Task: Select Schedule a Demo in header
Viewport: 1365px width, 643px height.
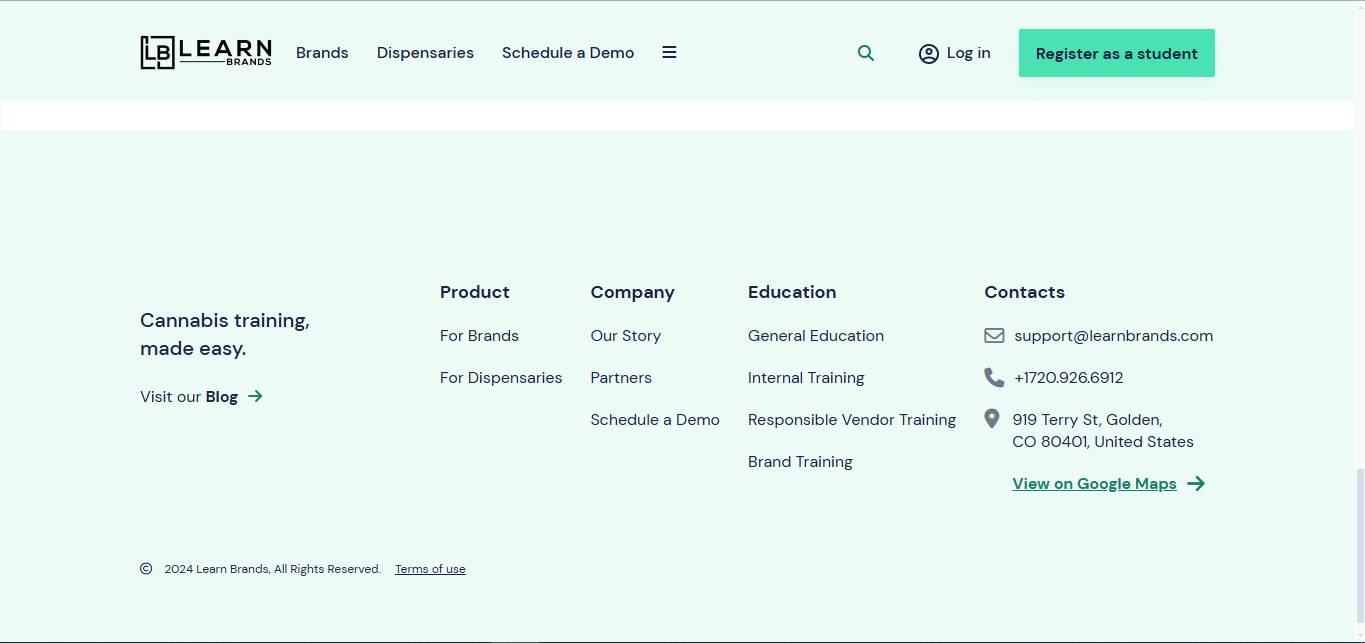Action: [568, 53]
